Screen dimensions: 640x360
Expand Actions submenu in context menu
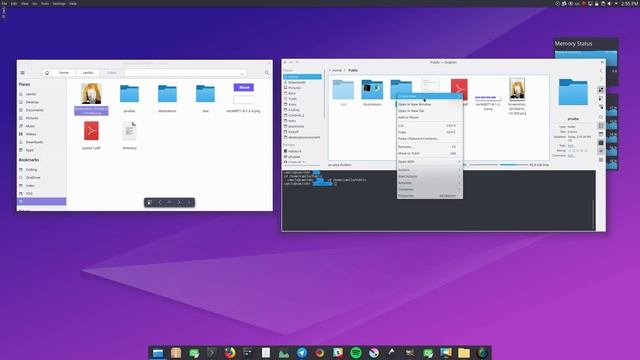(x=429, y=170)
